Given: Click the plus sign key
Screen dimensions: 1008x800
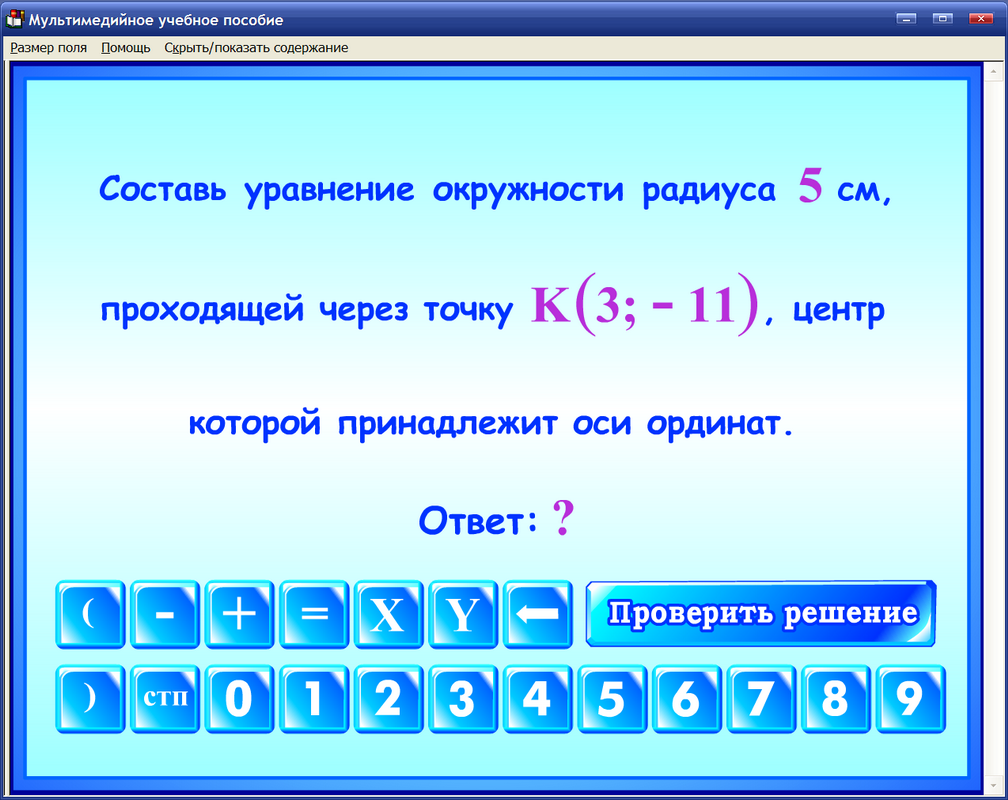Looking at the screenshot, I should pos(239,613).
